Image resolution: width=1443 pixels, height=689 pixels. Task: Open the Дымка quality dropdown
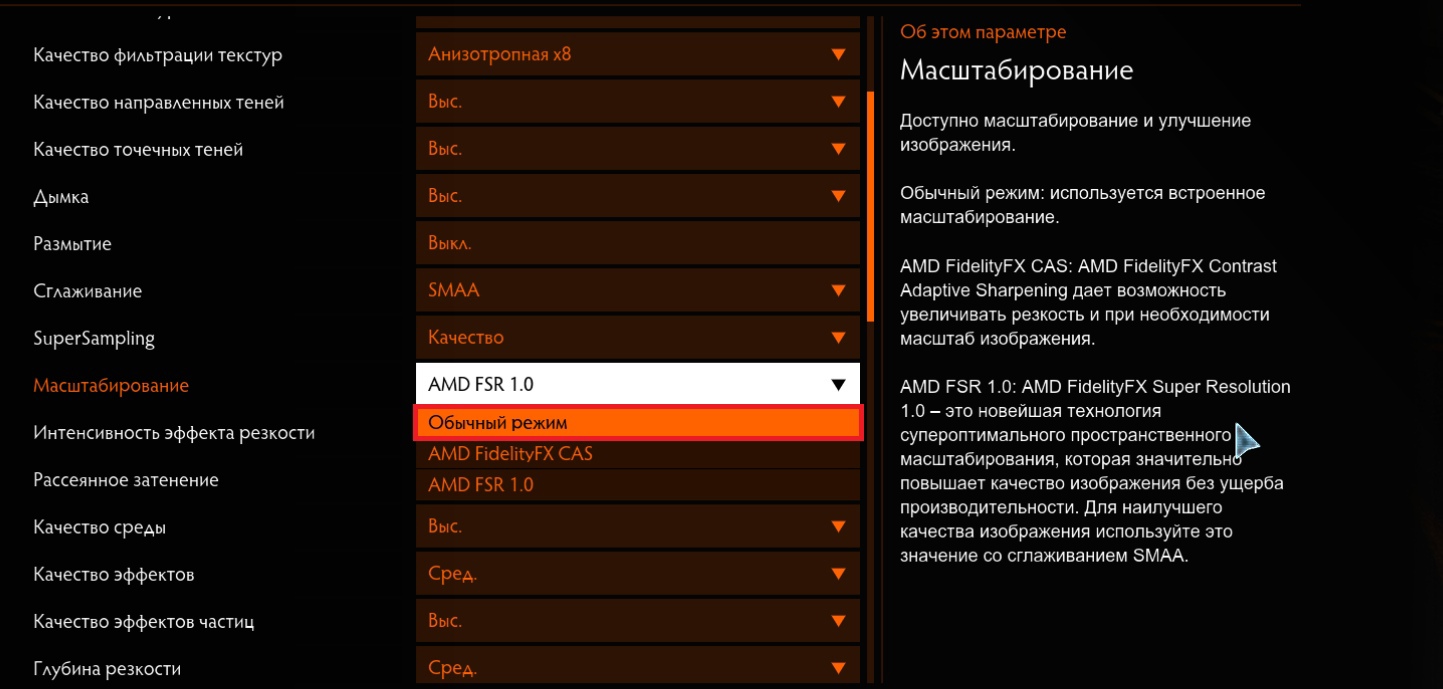pyautogui.click(x=638, y=196)
